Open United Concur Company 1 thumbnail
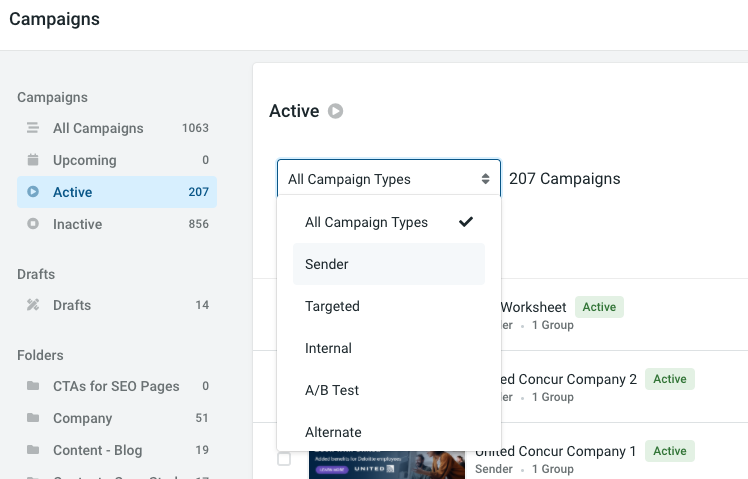 tap(387, 465)
